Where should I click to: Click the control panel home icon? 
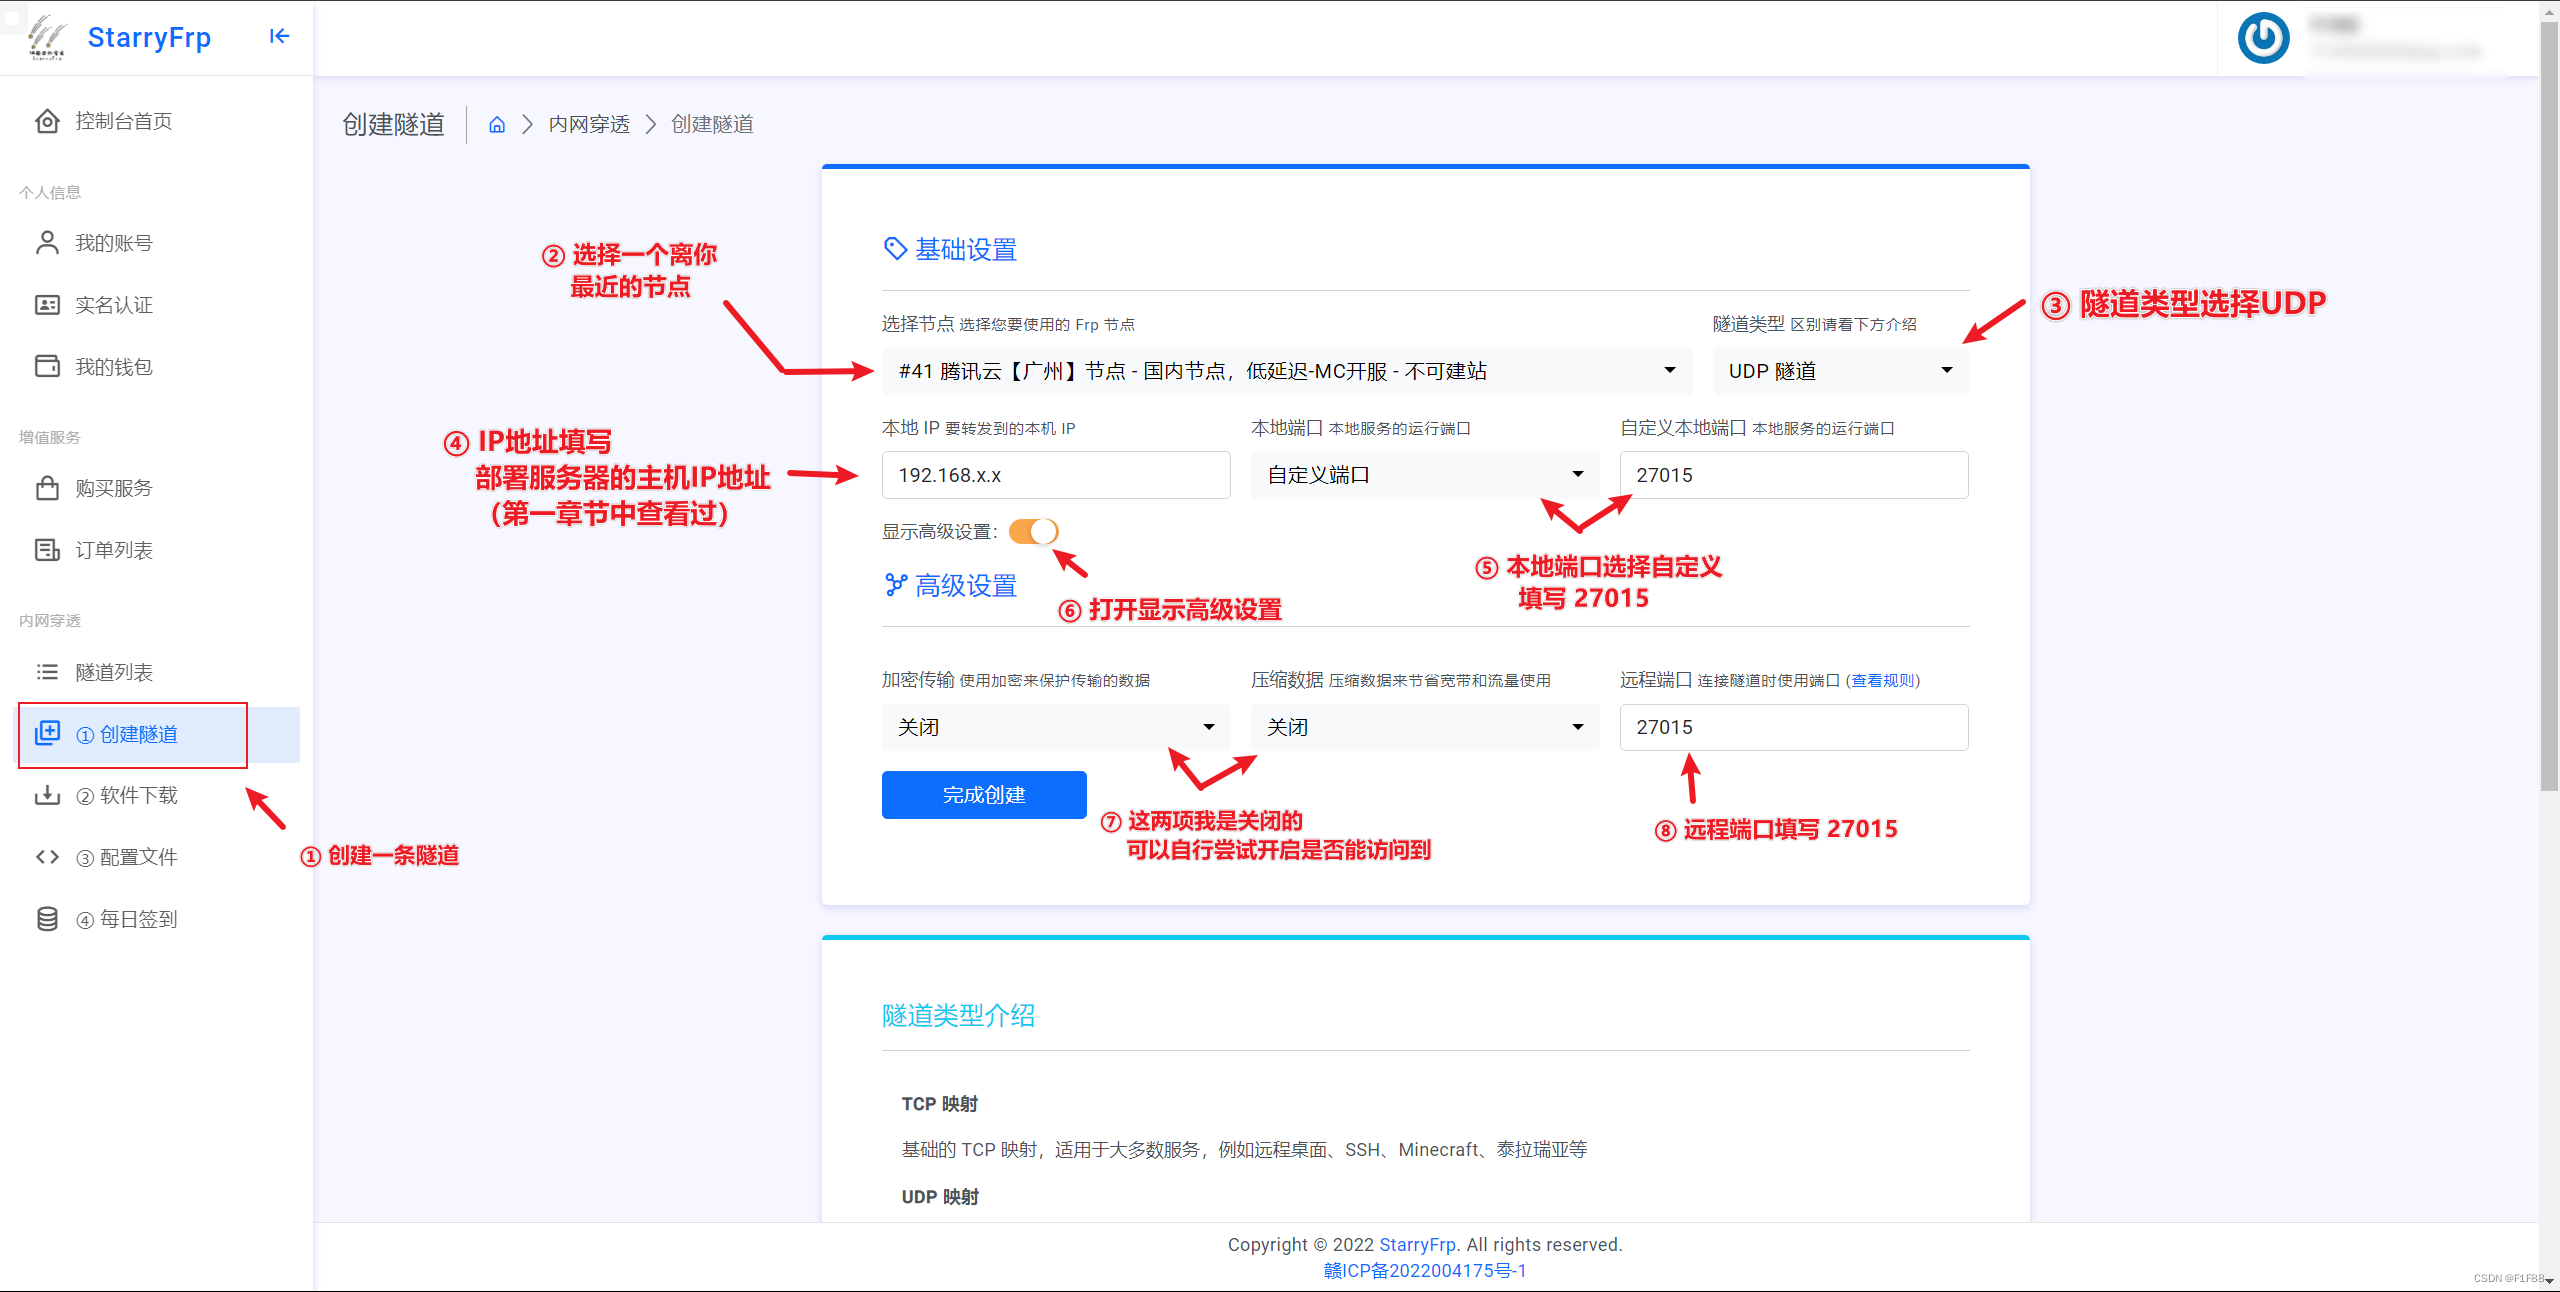(x=47, y=121)
